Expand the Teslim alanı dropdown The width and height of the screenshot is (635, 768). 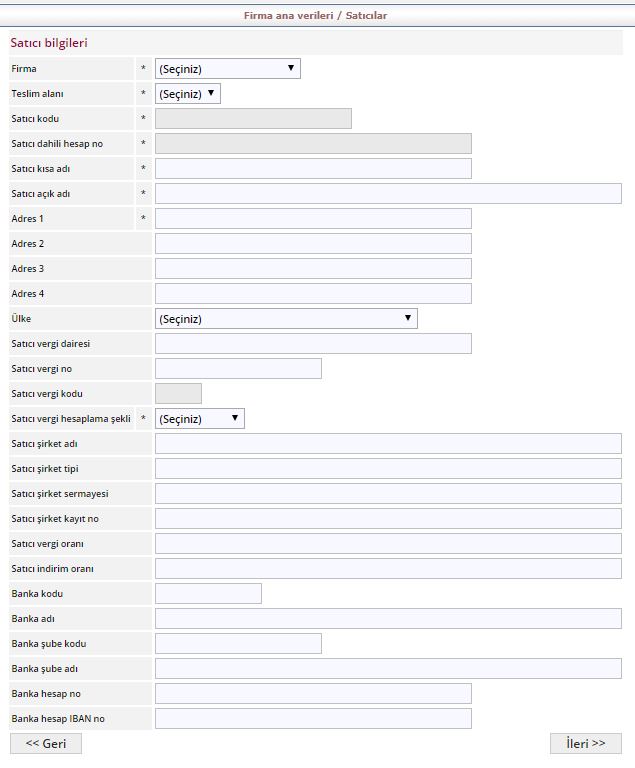tap(188, 94)
